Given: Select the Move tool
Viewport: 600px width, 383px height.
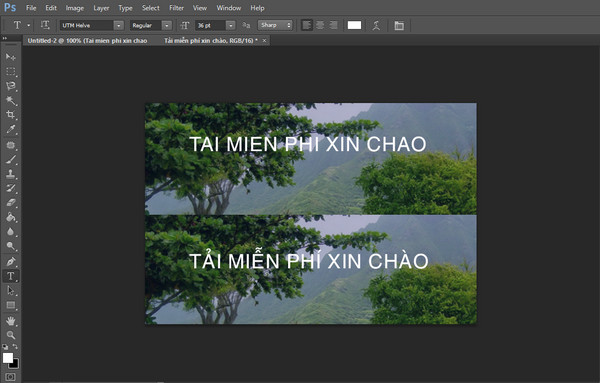Looking at the screenshot, I should [10, 57].
